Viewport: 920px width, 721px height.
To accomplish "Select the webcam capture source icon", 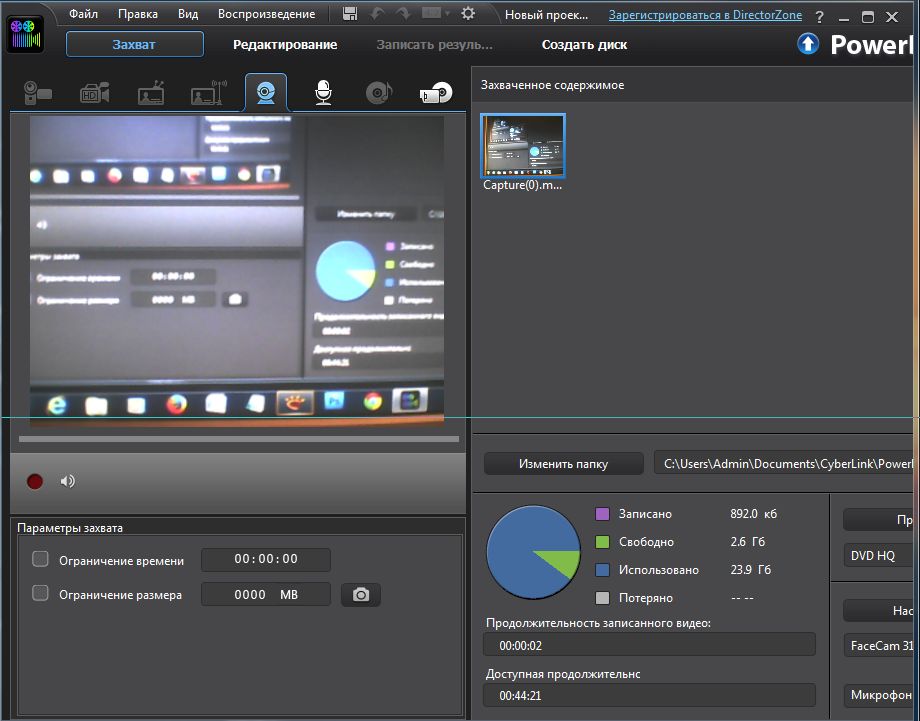I will [x=266, y=93].
